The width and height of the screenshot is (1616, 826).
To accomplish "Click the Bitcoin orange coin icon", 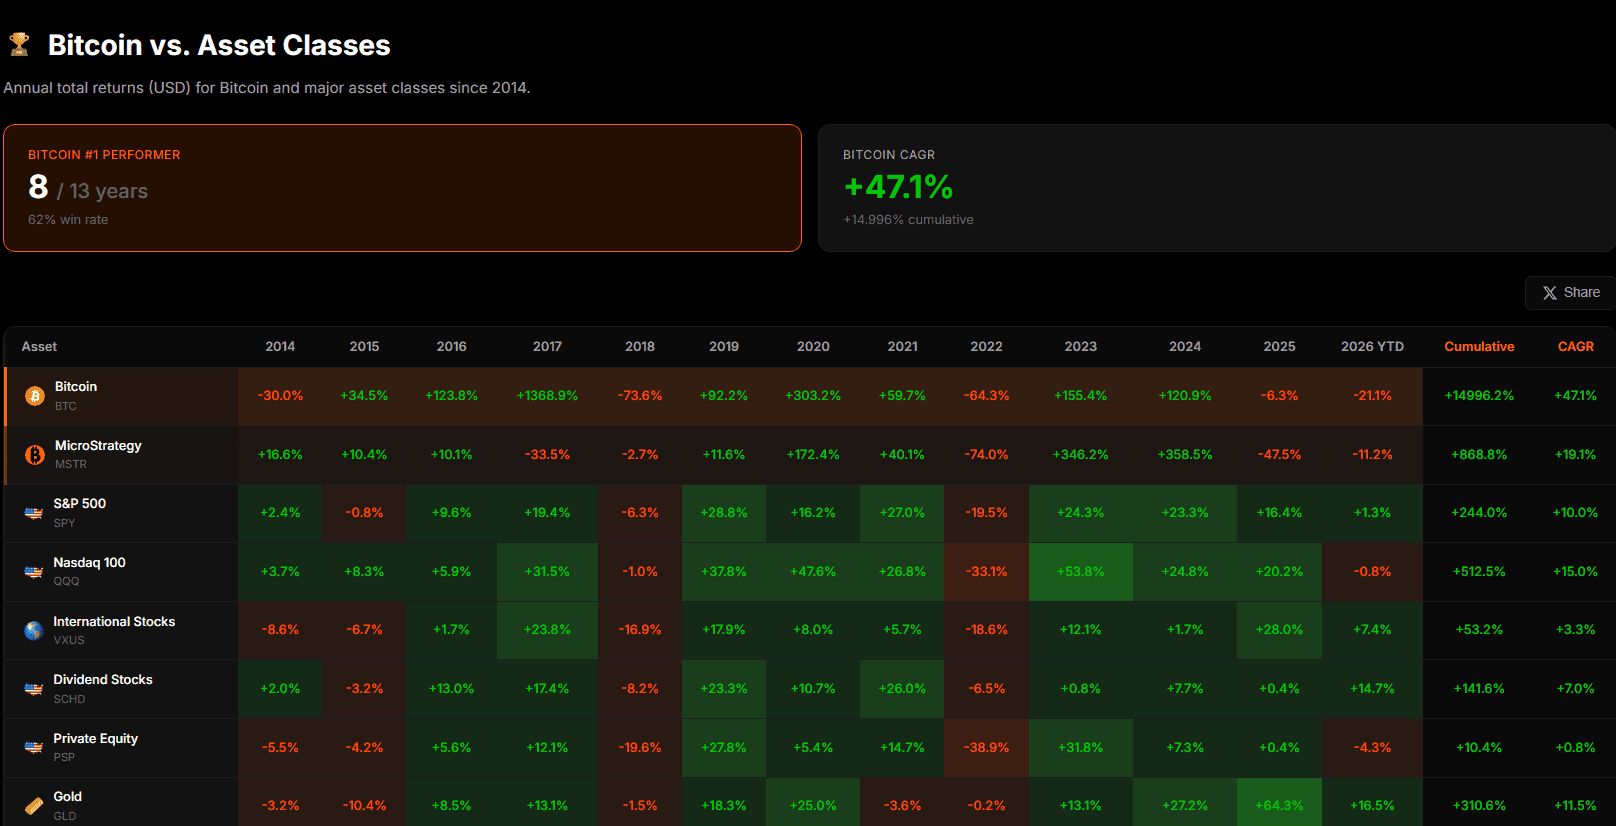I will [x=35, y=396].
